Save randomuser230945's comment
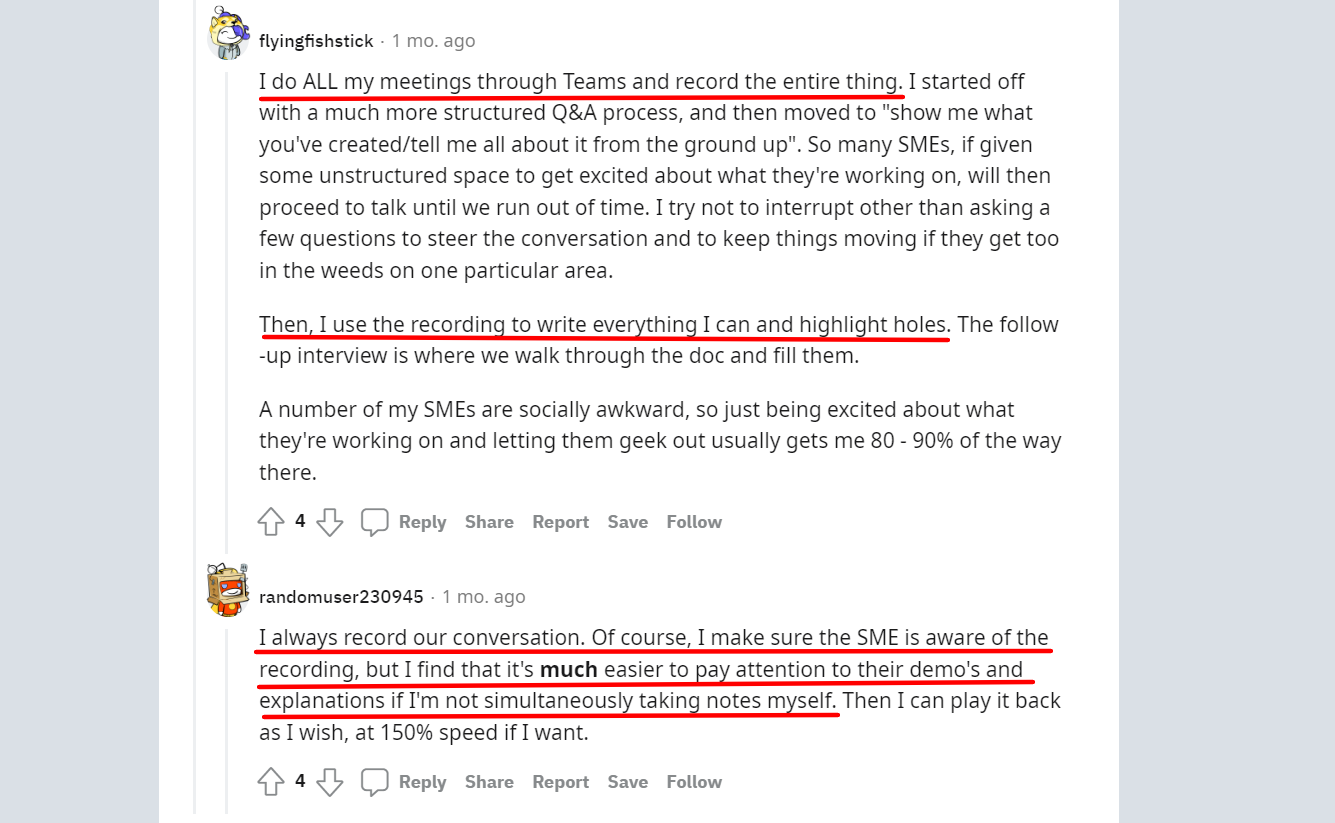This screenshot has height=823, width=1335. [627, 781]
